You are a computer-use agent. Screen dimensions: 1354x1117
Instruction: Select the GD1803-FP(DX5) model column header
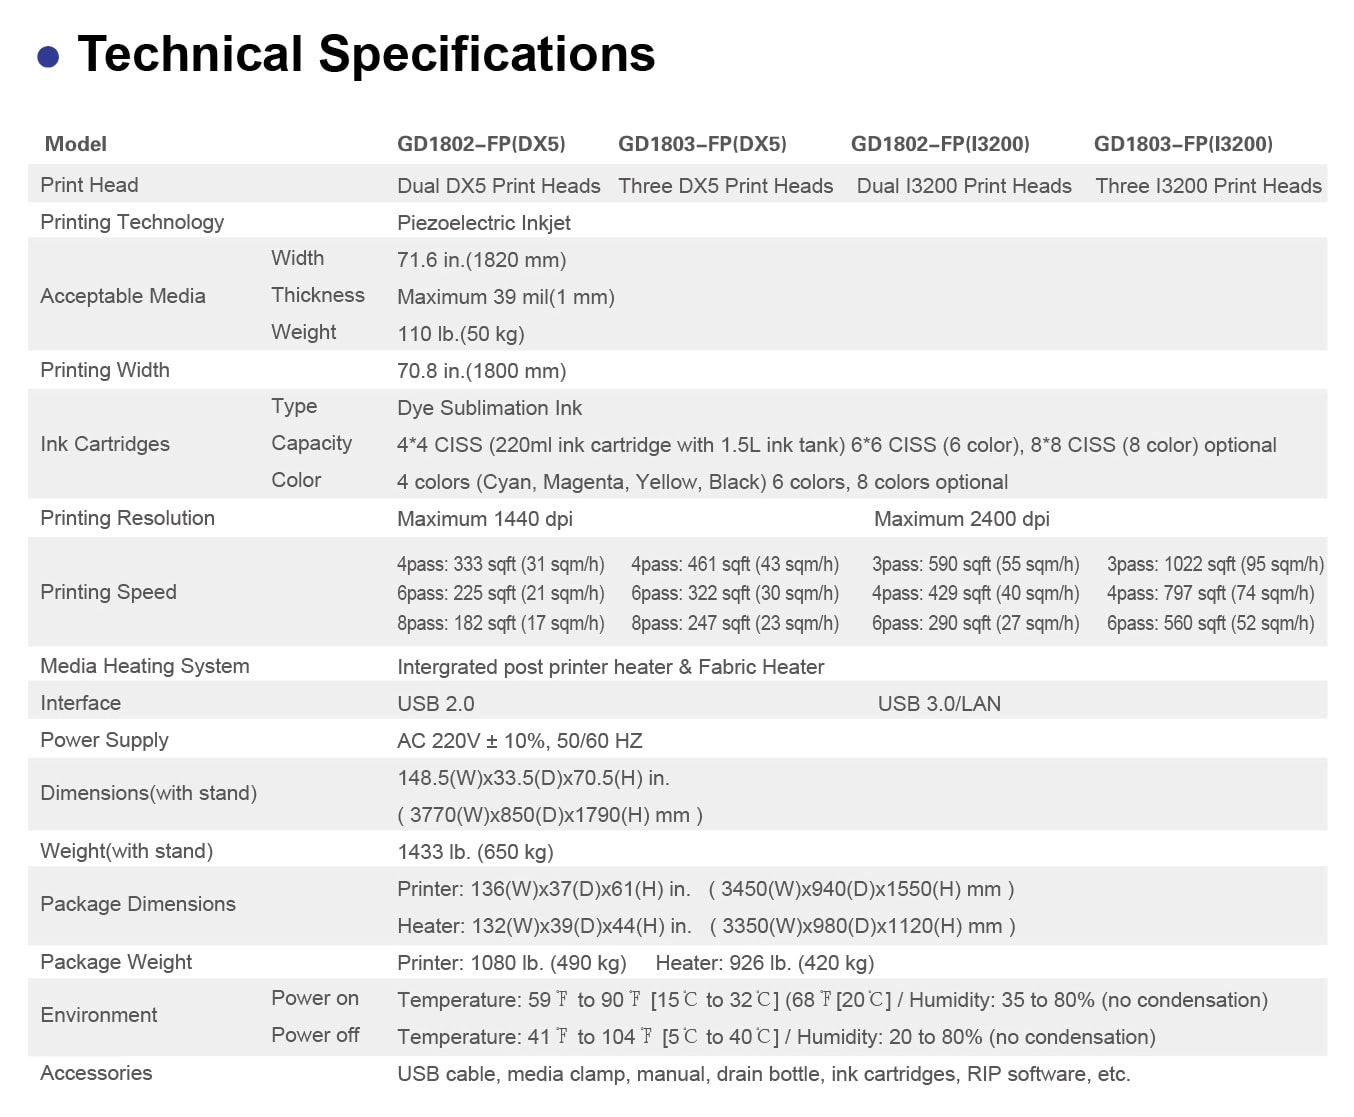pyautogui.click(x=702, y=144)
